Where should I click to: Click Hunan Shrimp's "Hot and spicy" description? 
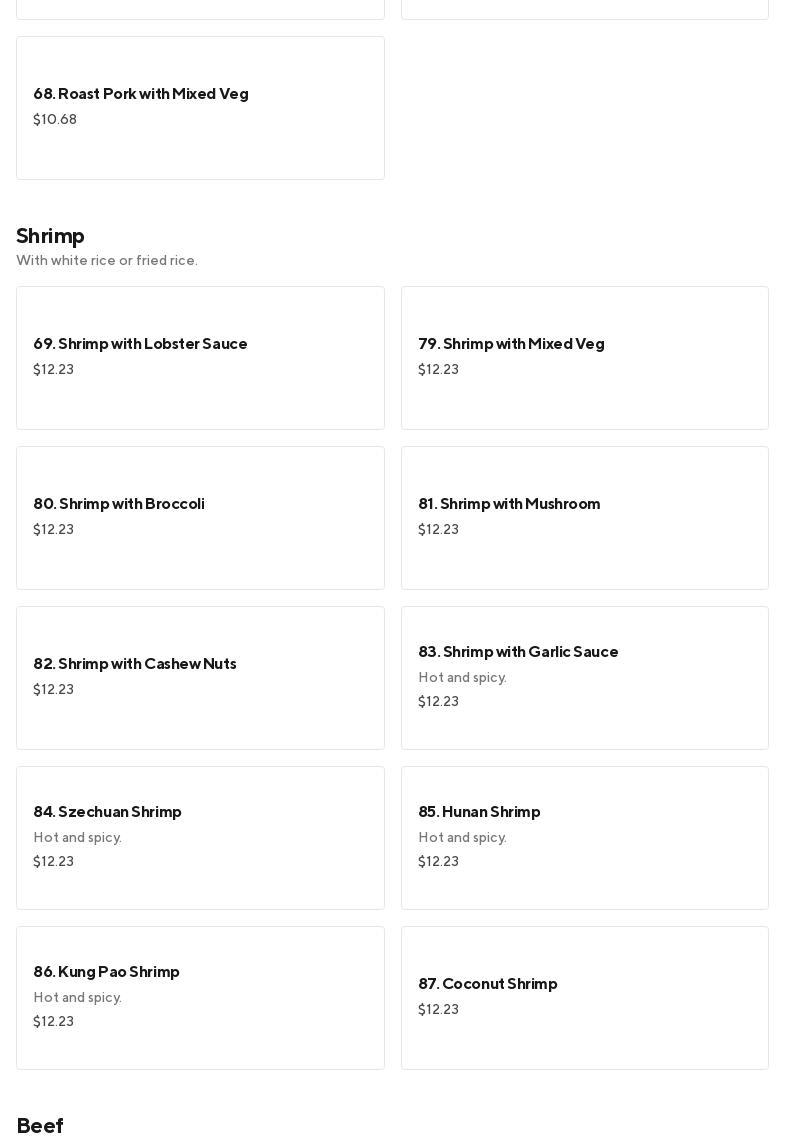(x=462, y=838)
